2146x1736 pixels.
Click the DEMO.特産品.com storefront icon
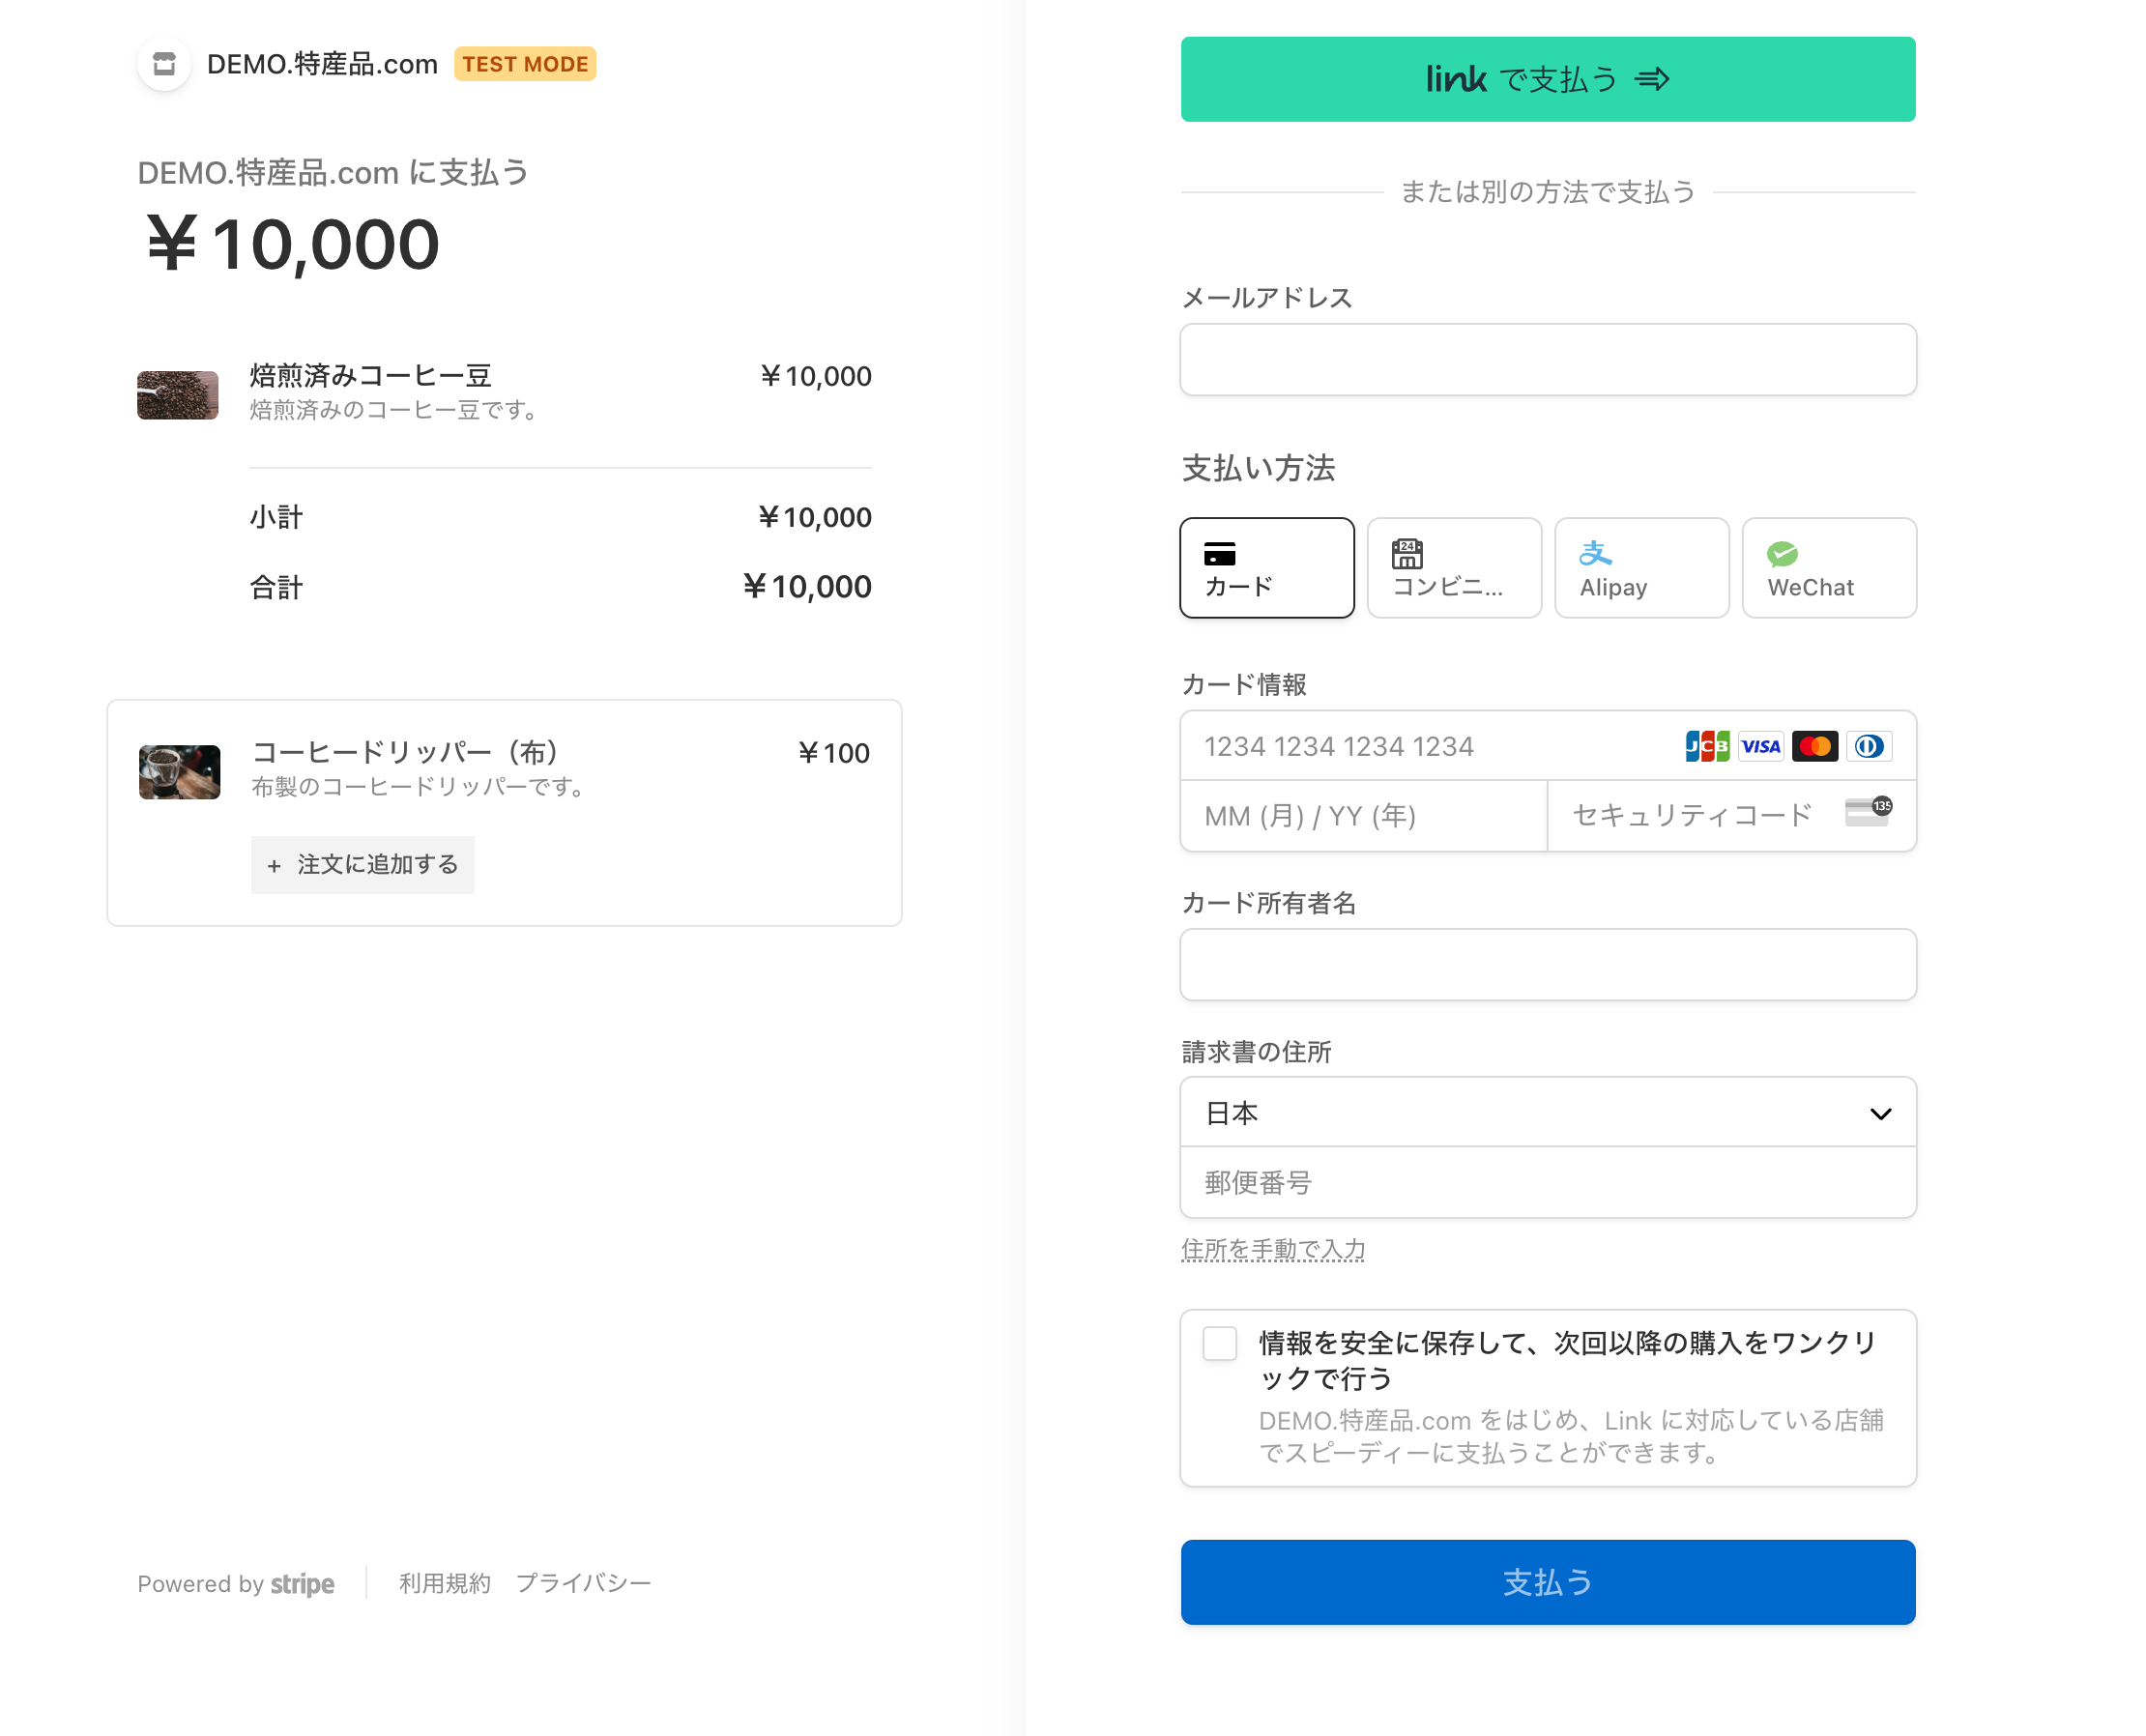pyautogui.click(x=164, y=63)
